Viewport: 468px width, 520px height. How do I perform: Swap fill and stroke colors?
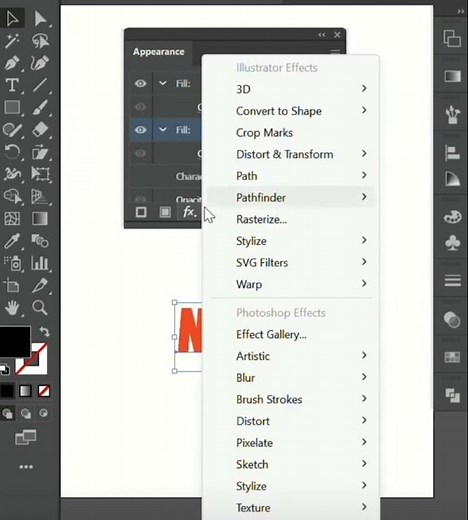(44, 331)
